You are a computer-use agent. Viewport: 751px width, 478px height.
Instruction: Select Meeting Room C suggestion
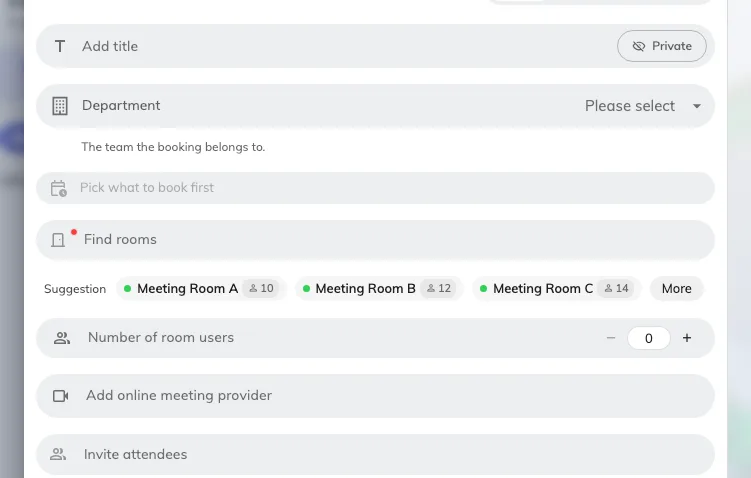(557, 288)
